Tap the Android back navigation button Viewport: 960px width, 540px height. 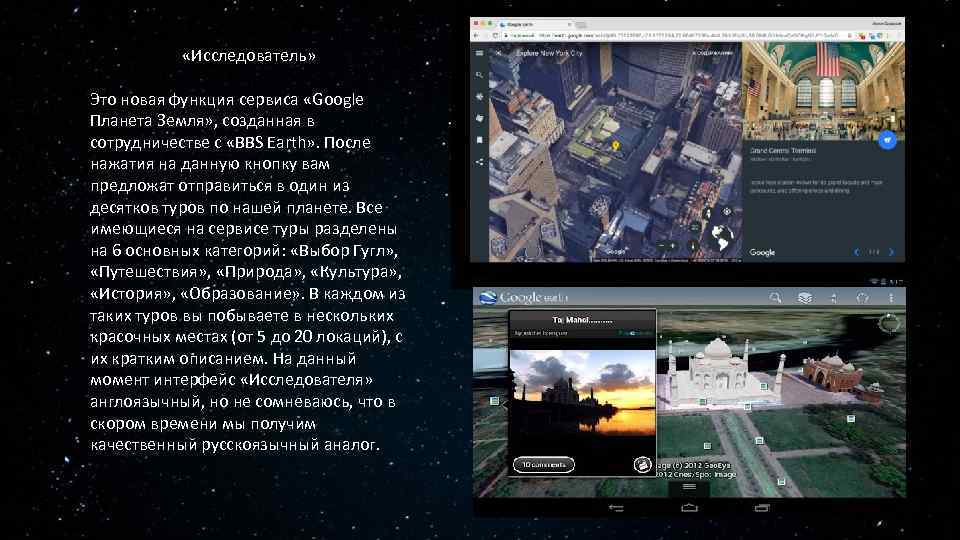tap(616, 508)
